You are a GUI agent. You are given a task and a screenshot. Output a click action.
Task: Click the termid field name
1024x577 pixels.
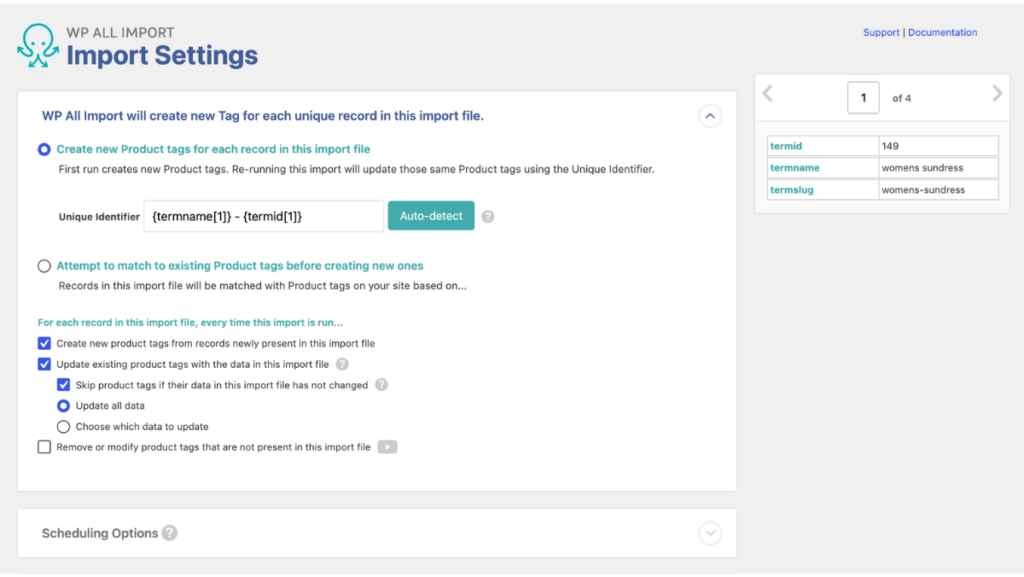(786, 146)
